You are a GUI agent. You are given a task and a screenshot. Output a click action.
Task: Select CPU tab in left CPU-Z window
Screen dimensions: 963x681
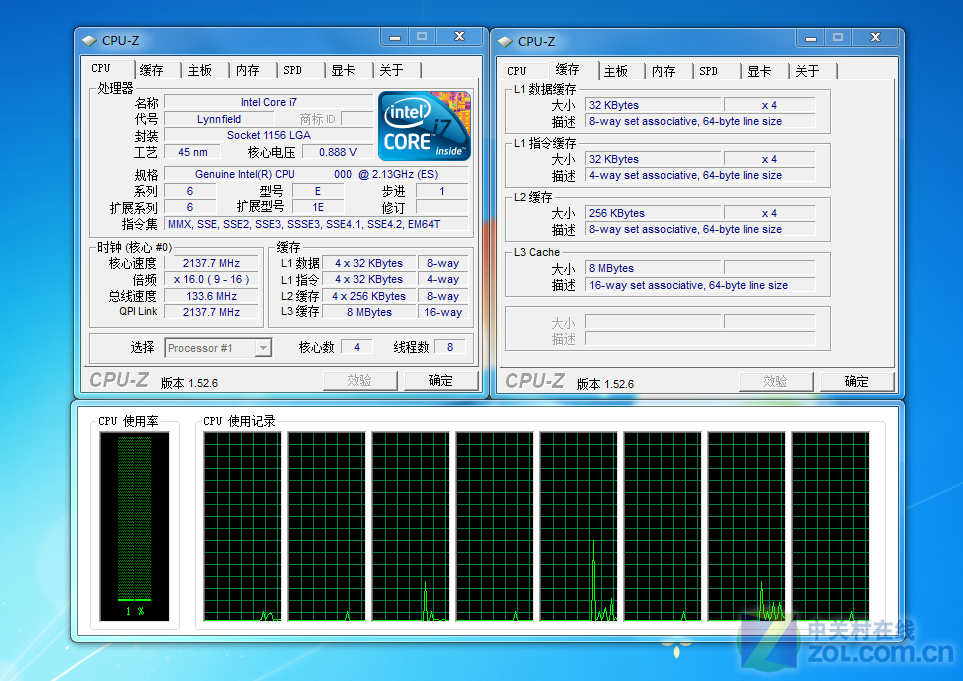point(101,69)
